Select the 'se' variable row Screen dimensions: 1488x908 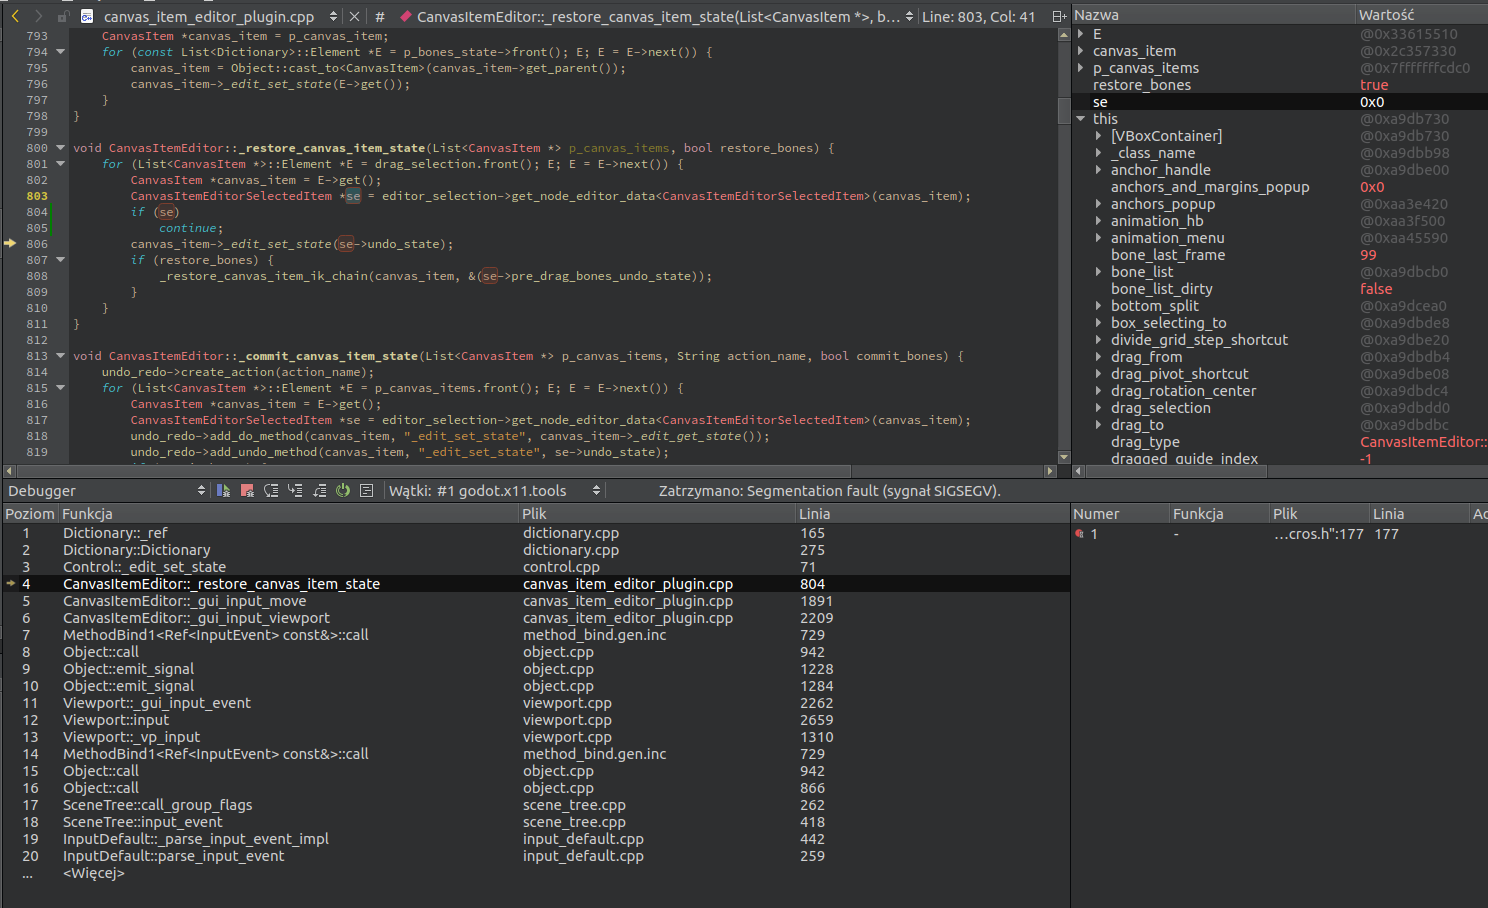click(1280, 102)
